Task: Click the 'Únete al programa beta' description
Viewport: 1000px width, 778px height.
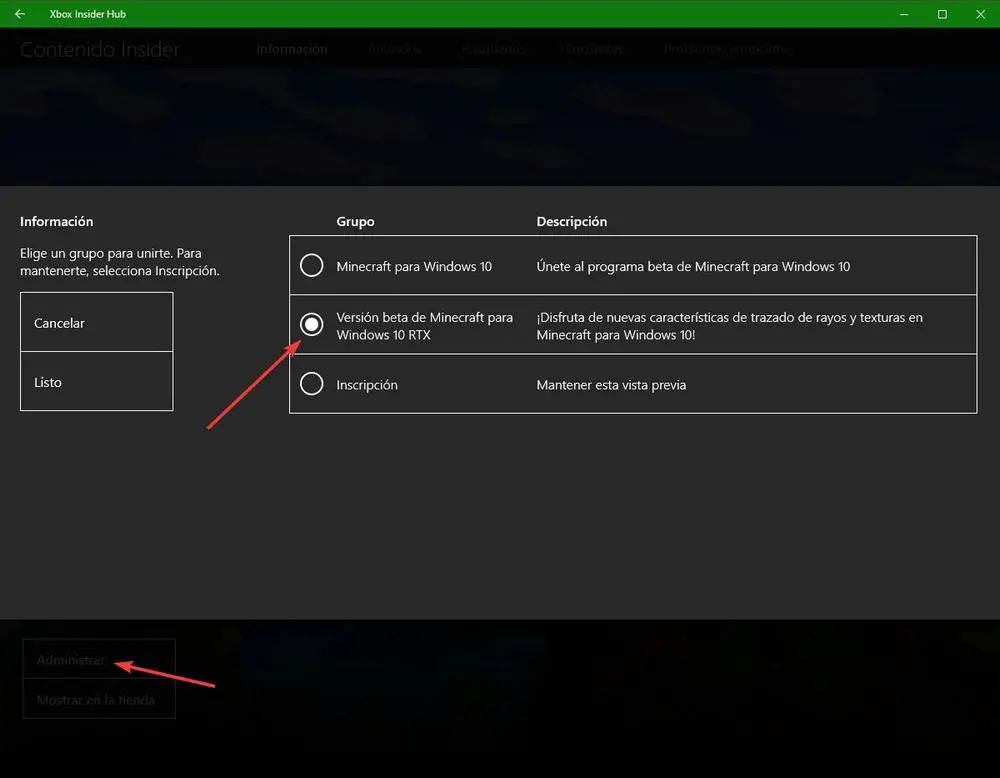Action: [693, 267]
